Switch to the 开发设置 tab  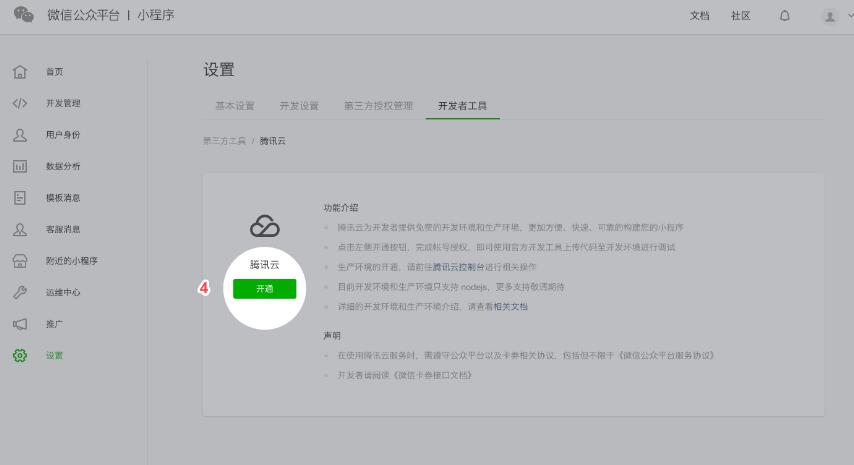tap(299, 105)
